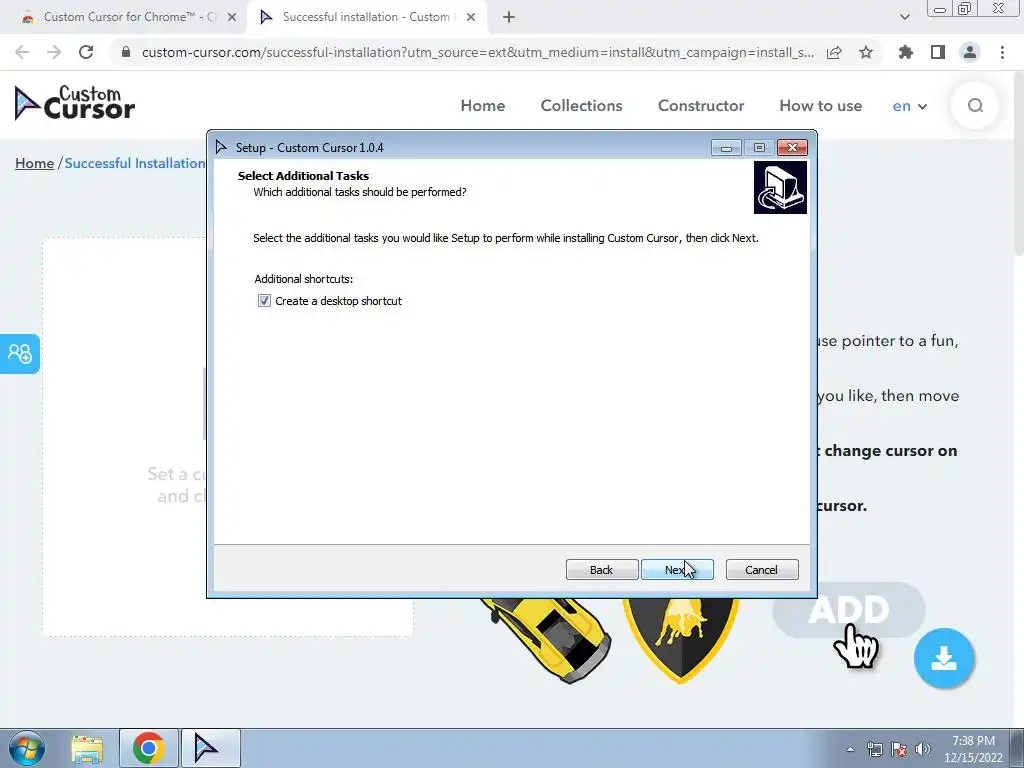
Task: Click the Successful Installation breadcrumb
Action: [135, 163]
